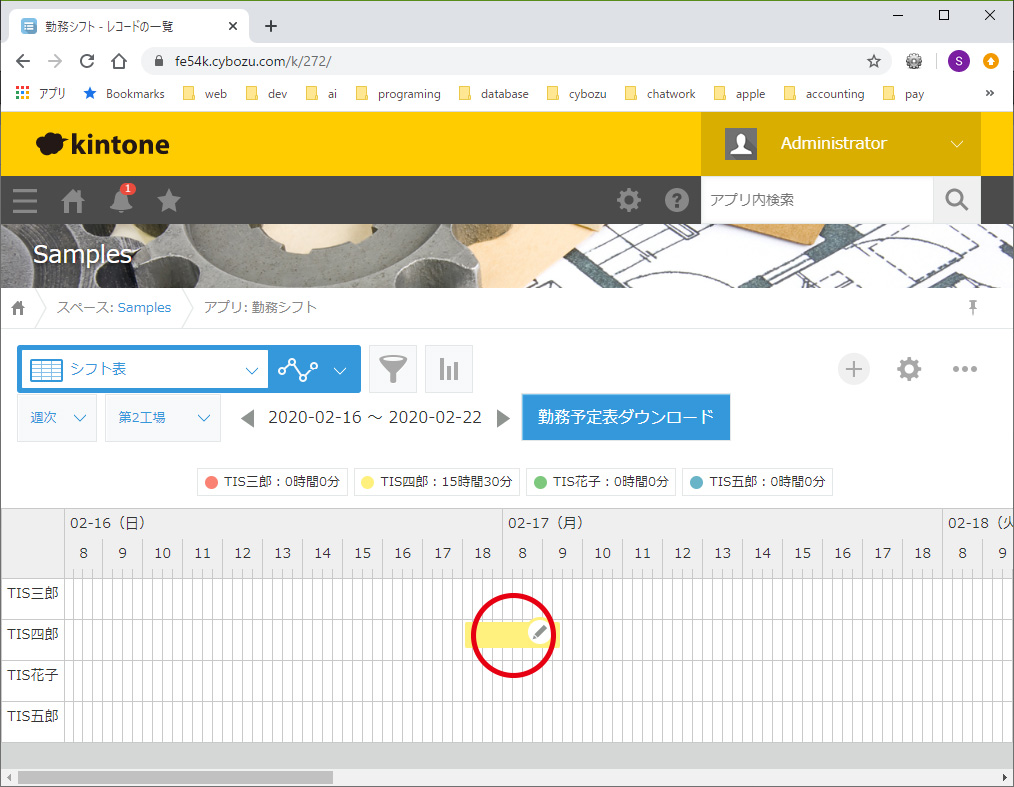1014x787 pixels.
Task: Click the 02-16 (日) date header
Action: [x=107, y=523]
